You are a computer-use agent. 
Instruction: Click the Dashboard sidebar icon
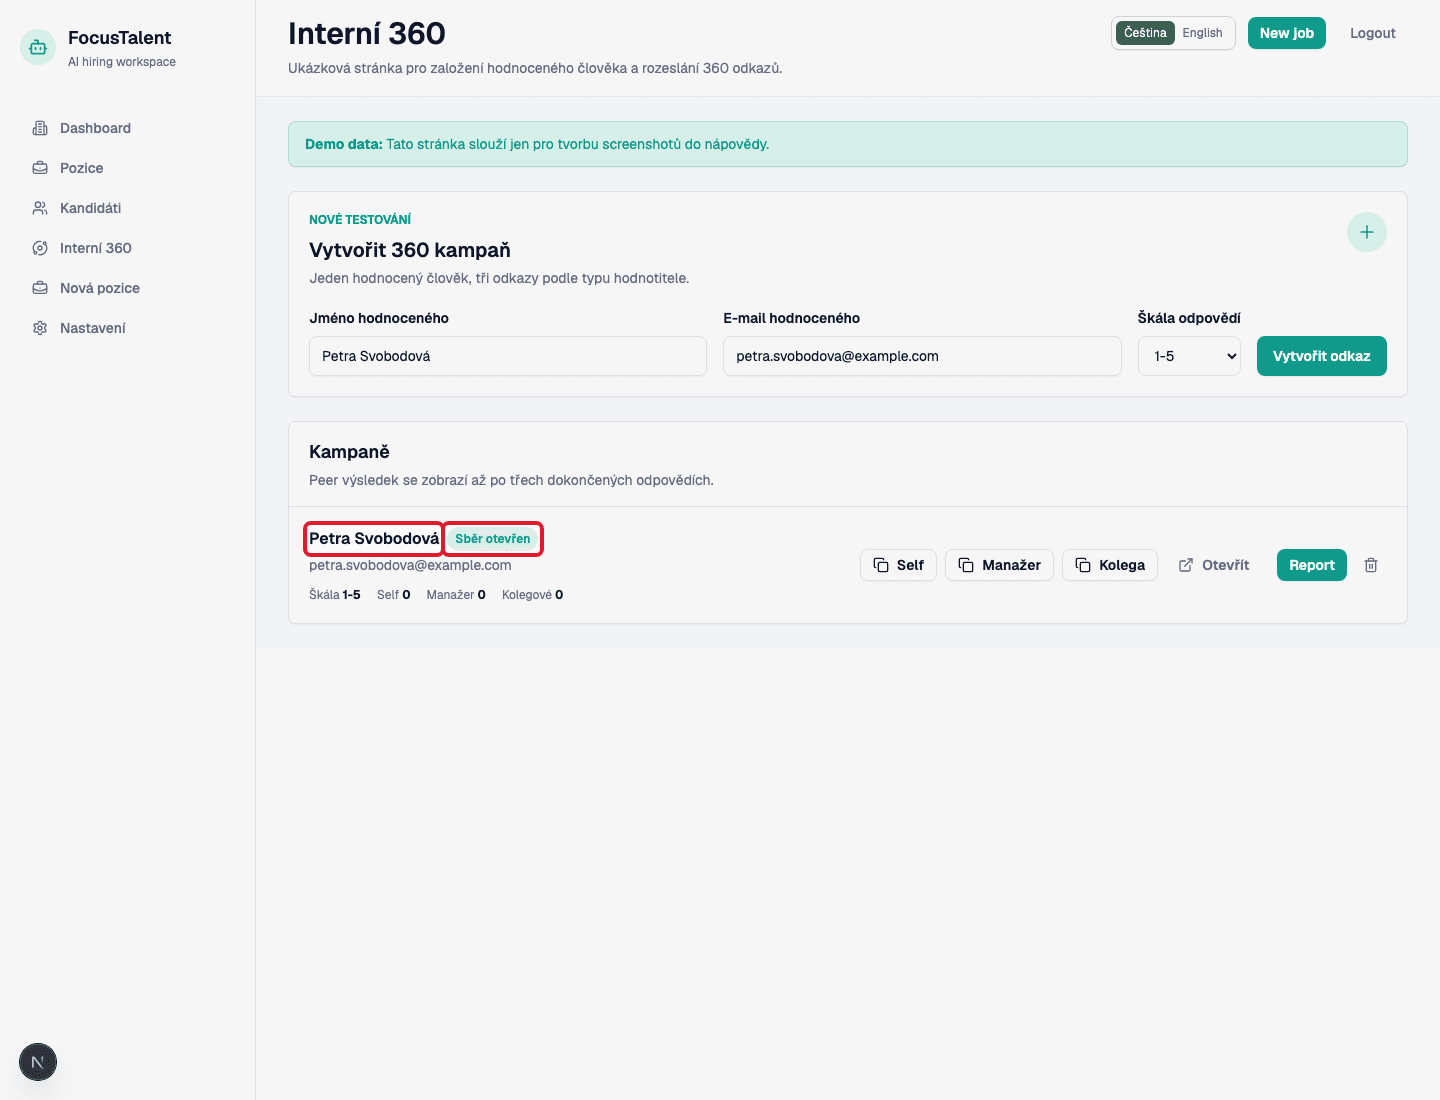(40, 128)
